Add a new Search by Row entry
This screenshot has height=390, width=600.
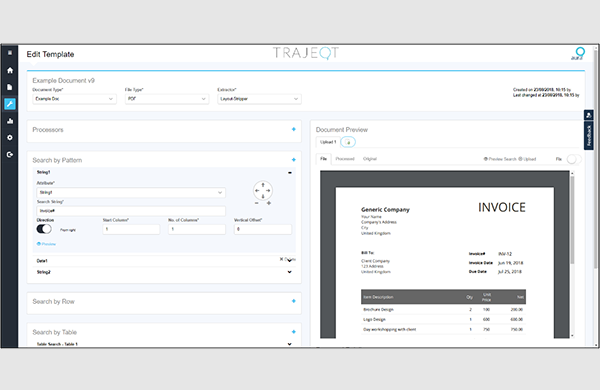pos(293,301)
